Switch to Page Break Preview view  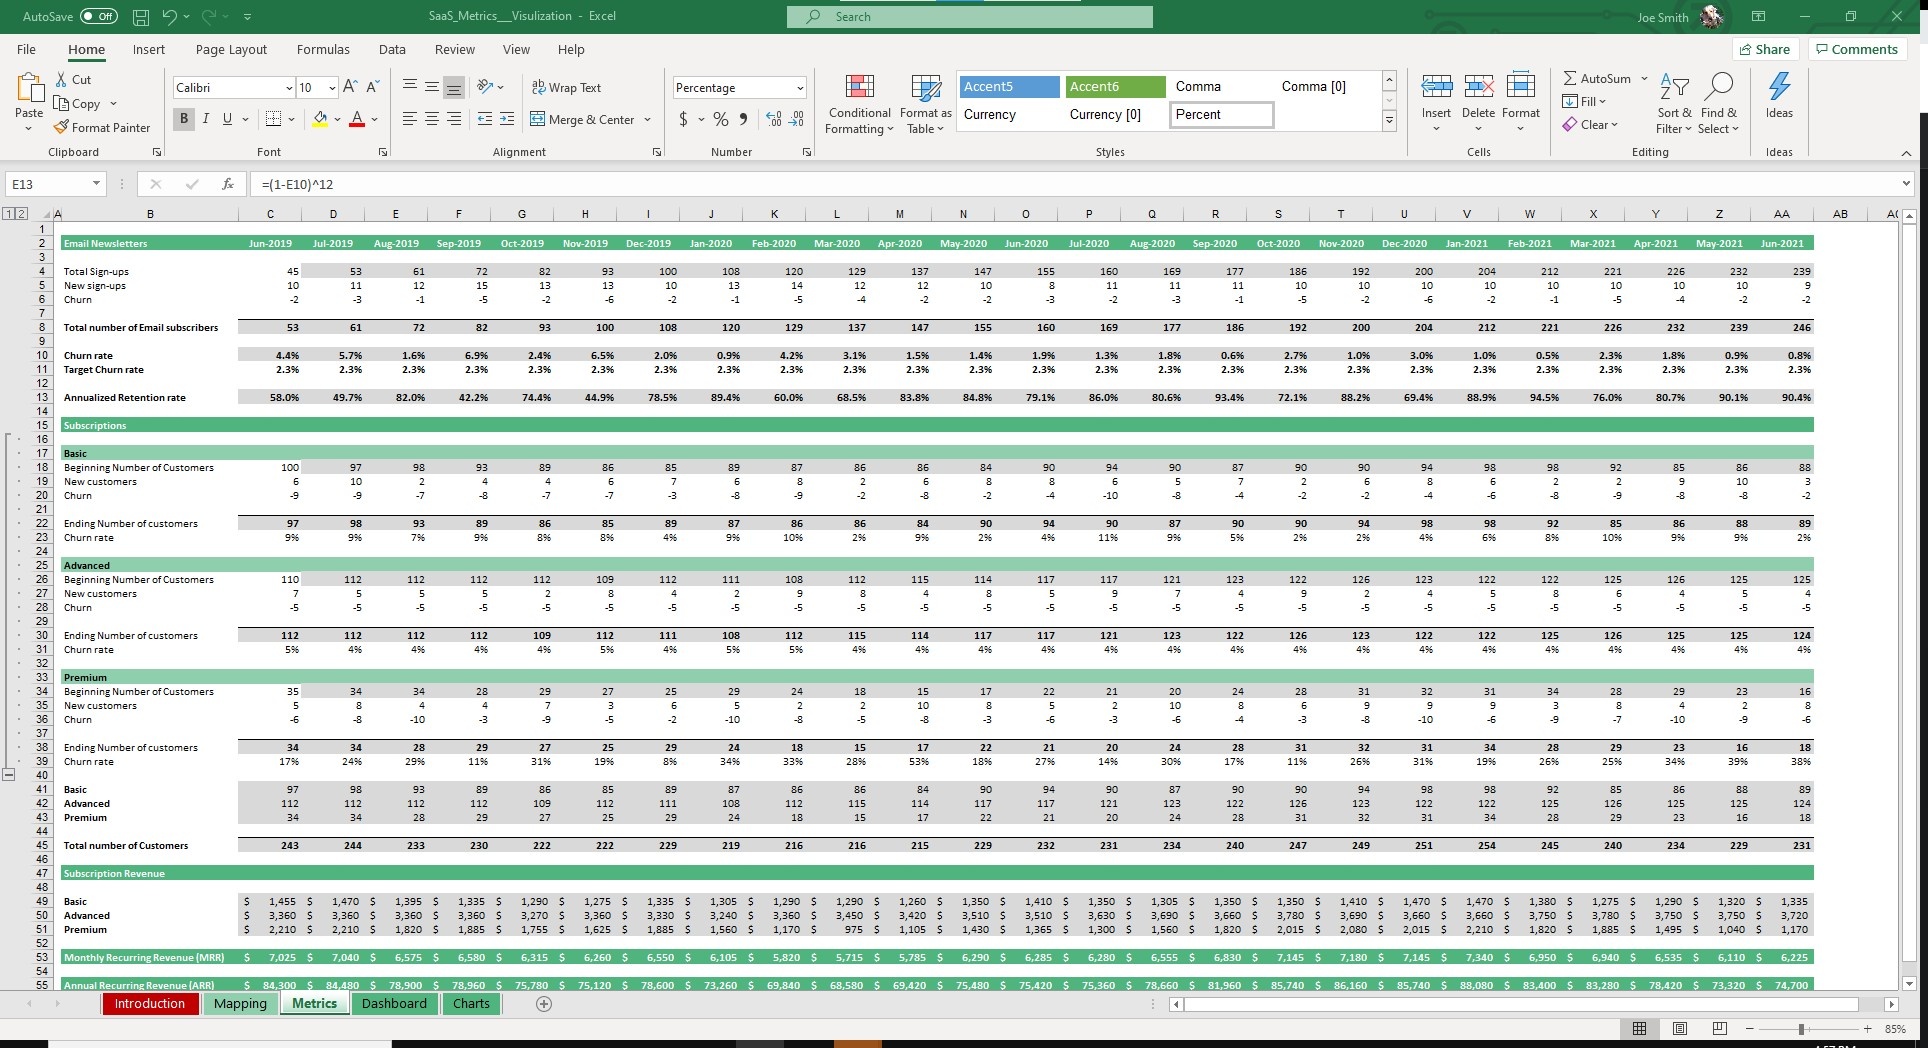click(x=1719, y=1028)
